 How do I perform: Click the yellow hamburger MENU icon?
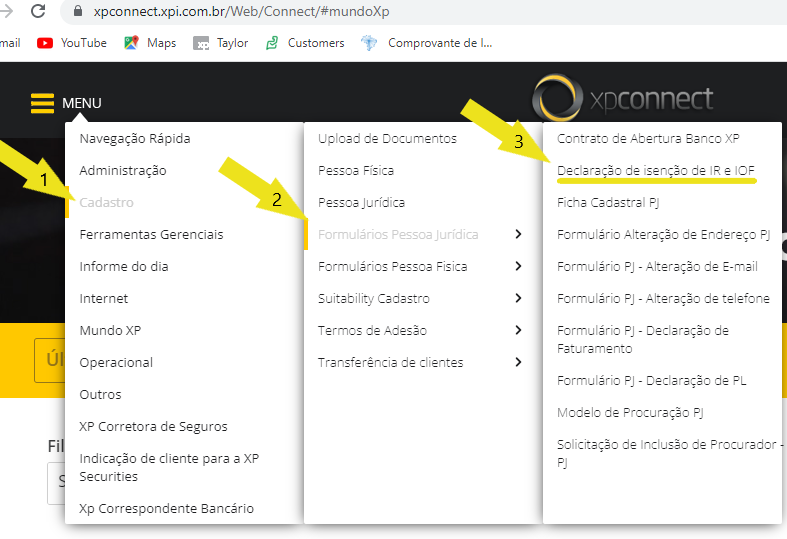pyautogui.click(x=42, y=103)
